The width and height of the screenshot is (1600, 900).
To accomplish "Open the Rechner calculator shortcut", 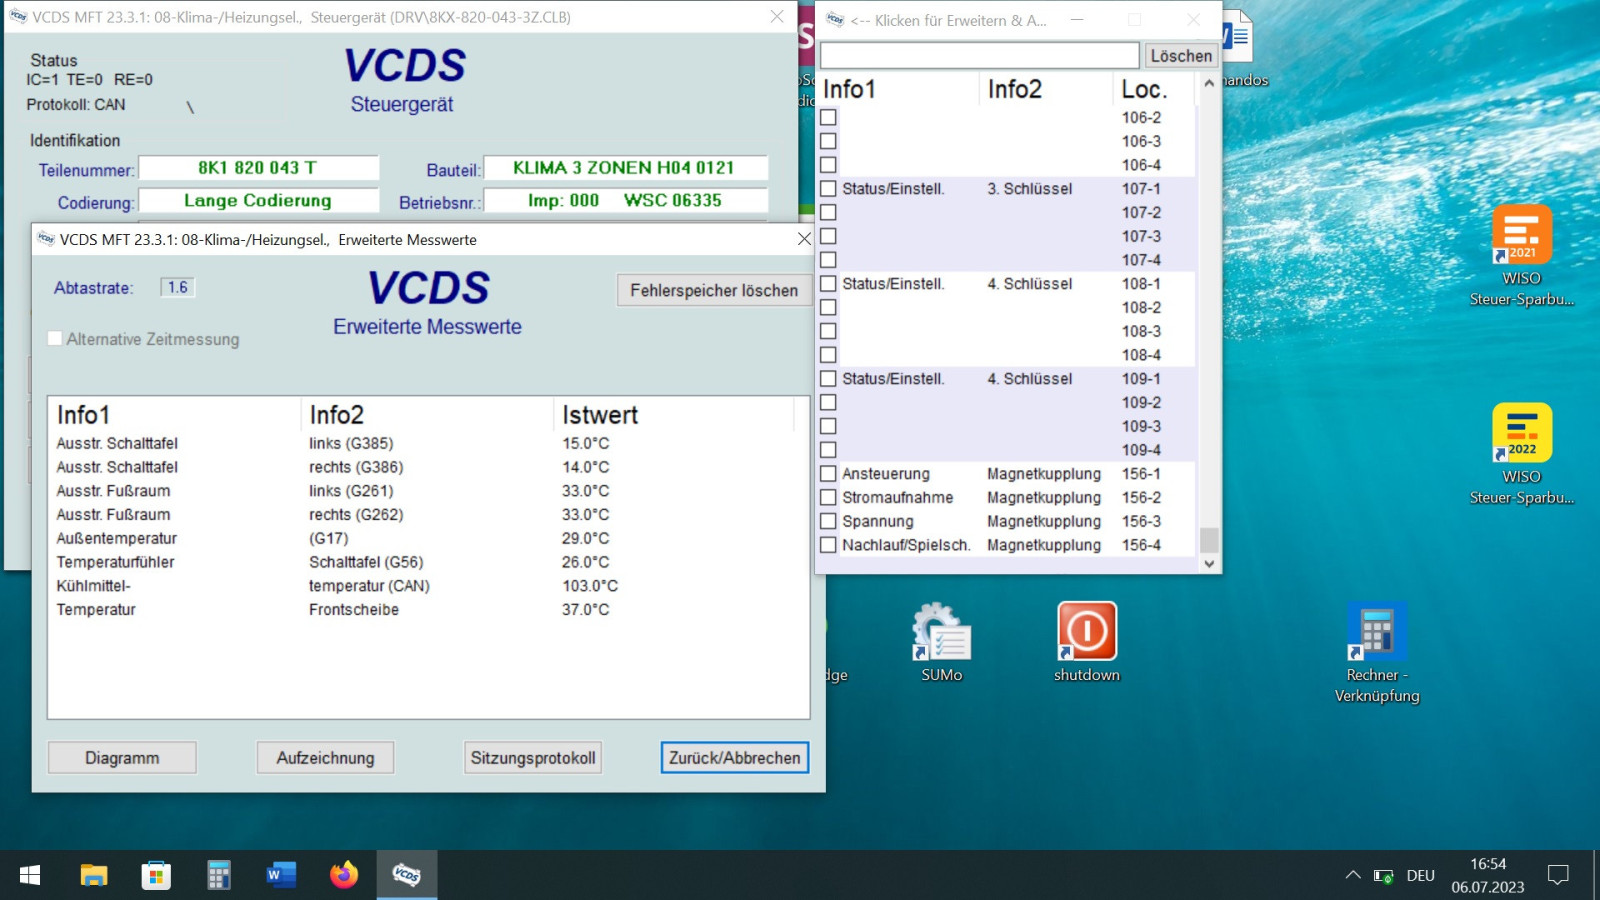I will tap(1376, 640).
